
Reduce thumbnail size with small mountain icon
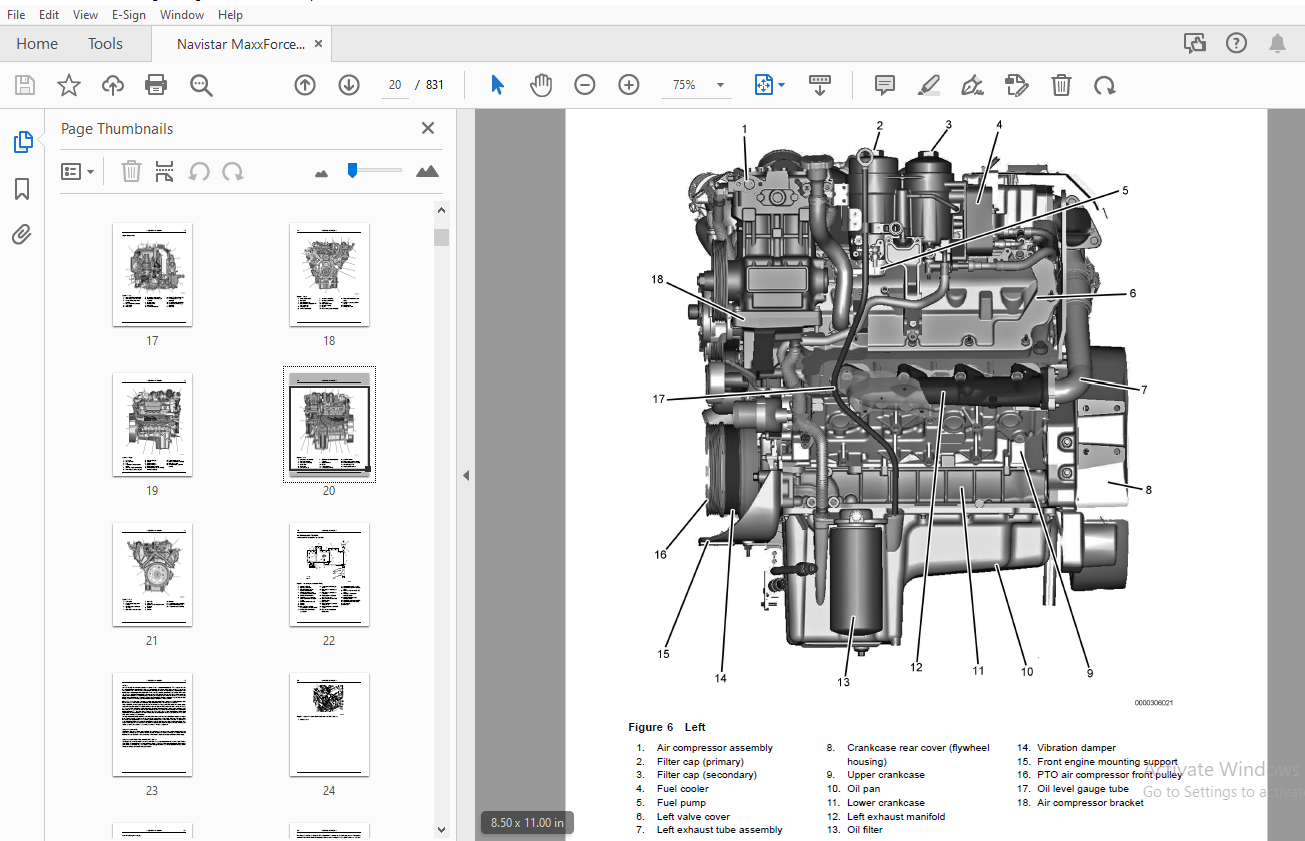point(321,173)
